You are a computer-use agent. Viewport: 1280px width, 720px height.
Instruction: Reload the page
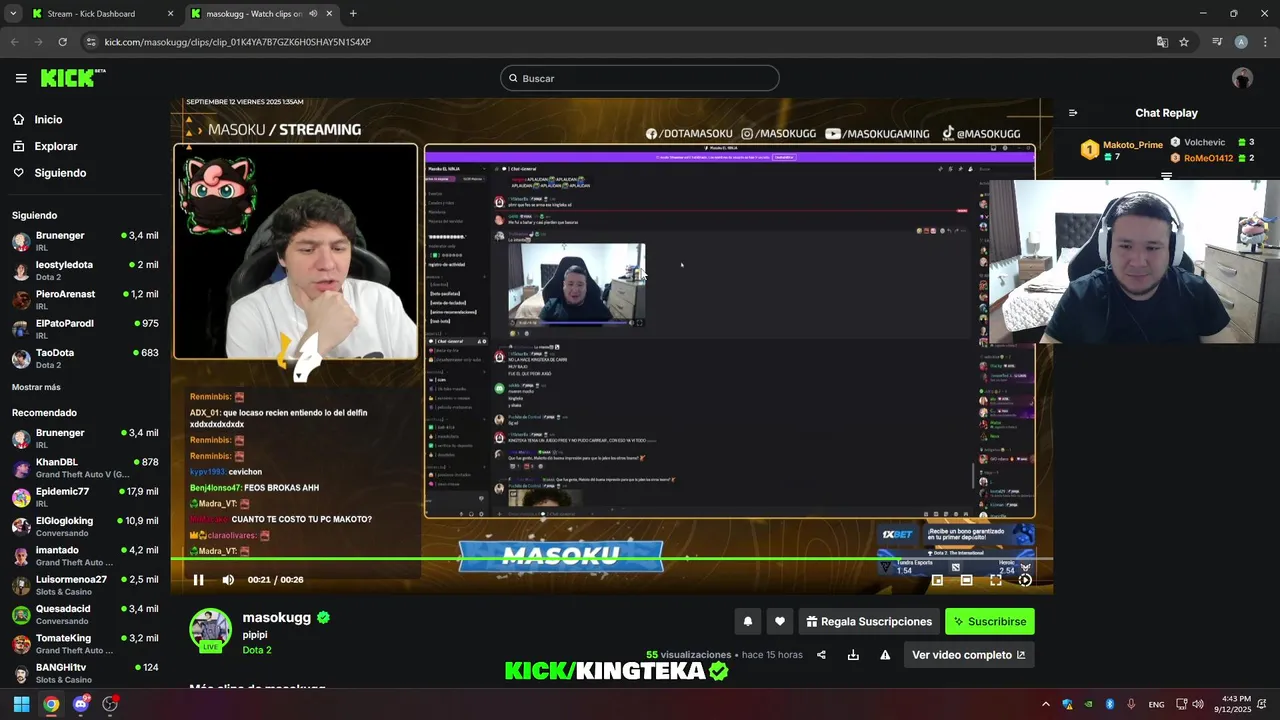coord(62,42)
